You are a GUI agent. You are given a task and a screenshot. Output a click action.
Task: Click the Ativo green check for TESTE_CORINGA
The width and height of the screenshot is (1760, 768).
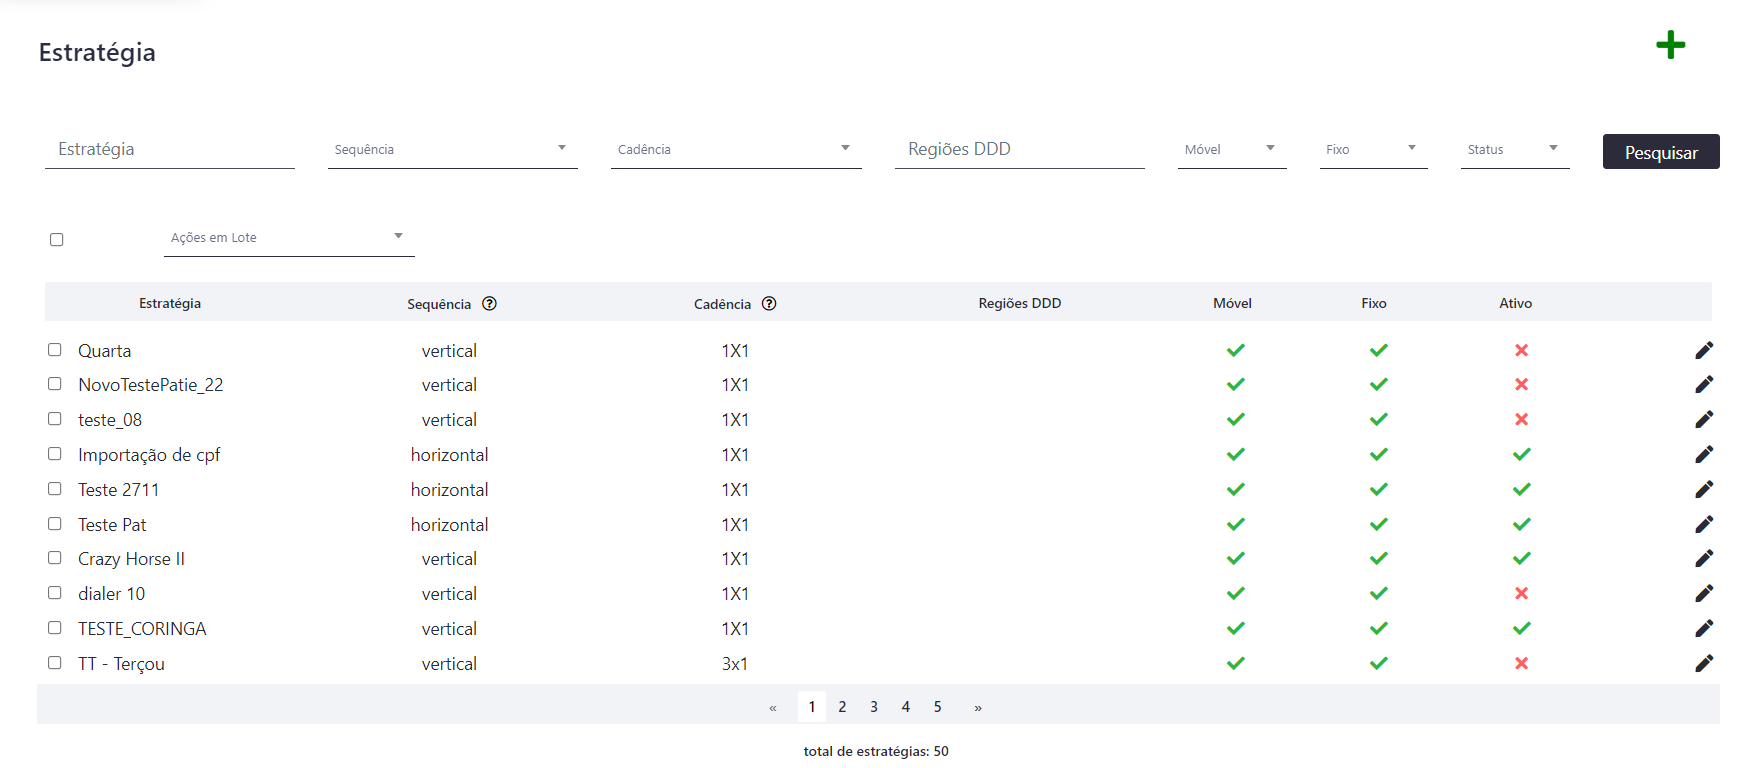pyautogui.click(x=1521, y=628)
